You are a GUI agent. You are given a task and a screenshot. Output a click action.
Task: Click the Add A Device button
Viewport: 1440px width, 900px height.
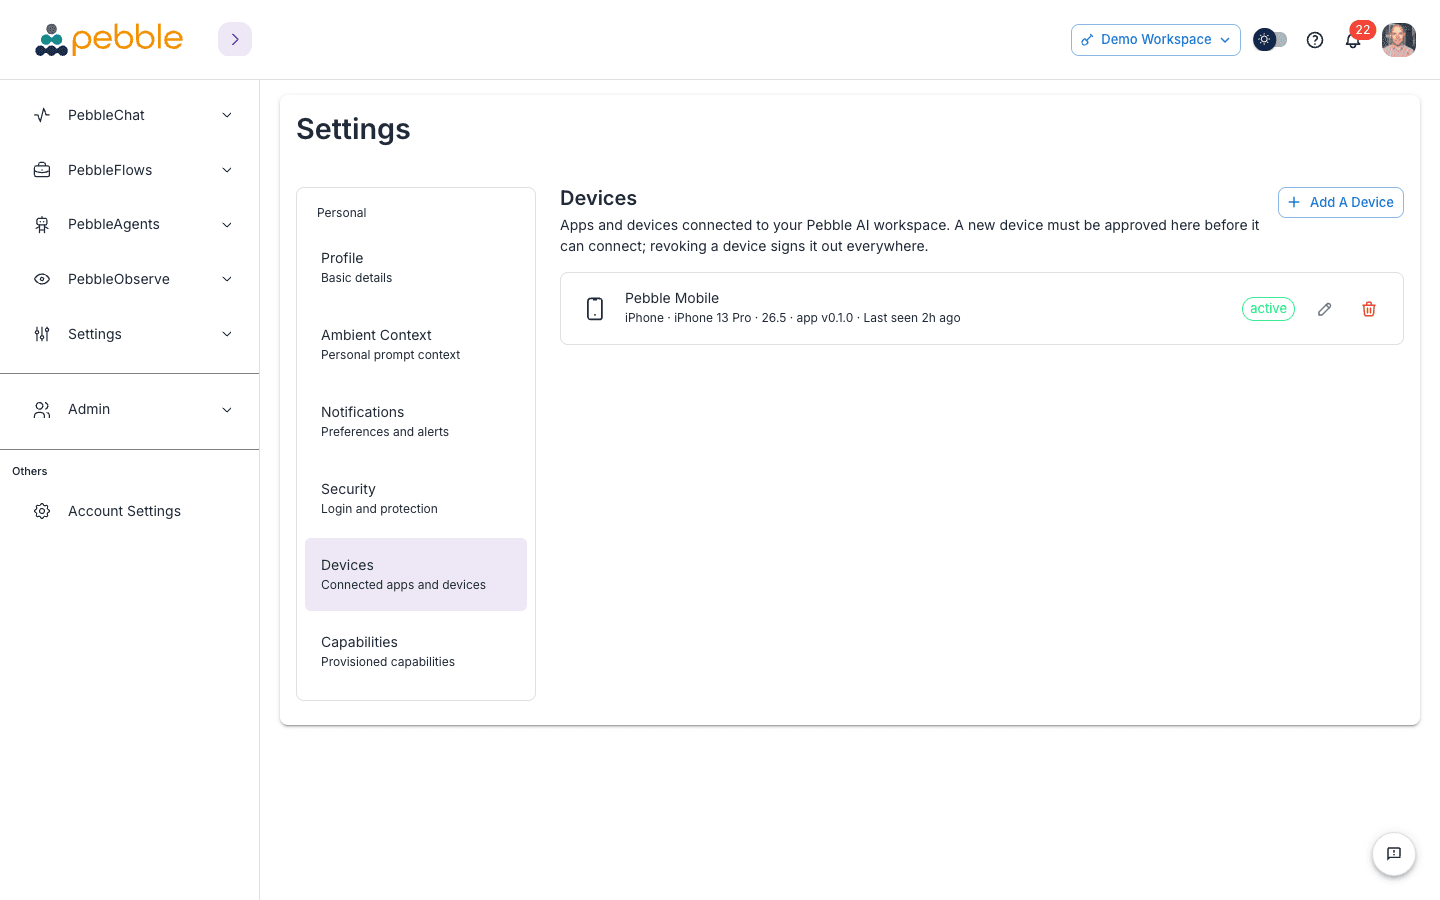[1341, 202]
